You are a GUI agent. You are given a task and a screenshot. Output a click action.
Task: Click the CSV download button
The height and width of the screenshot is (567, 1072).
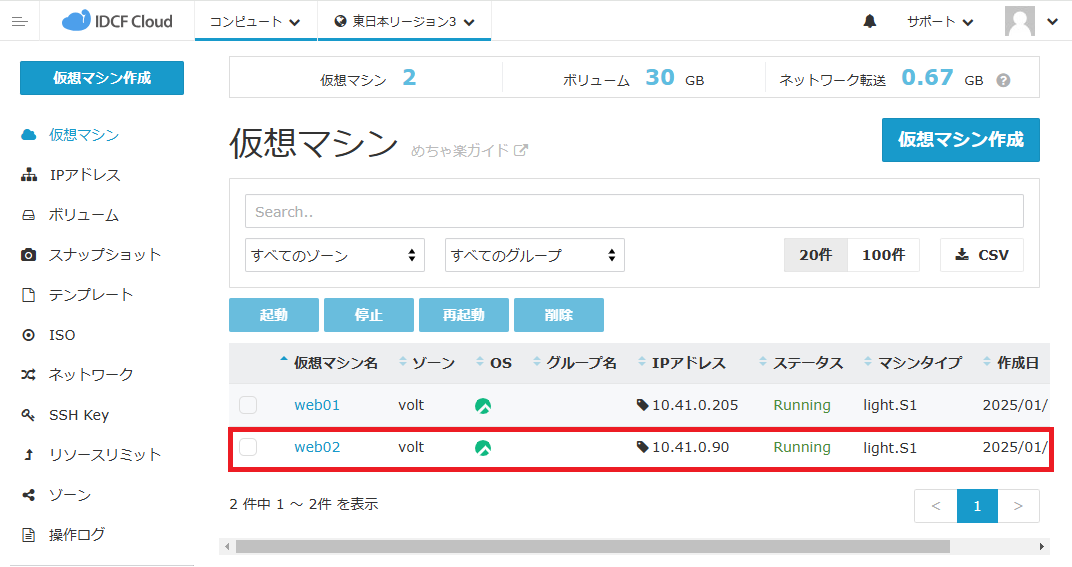tap(982, 255)
